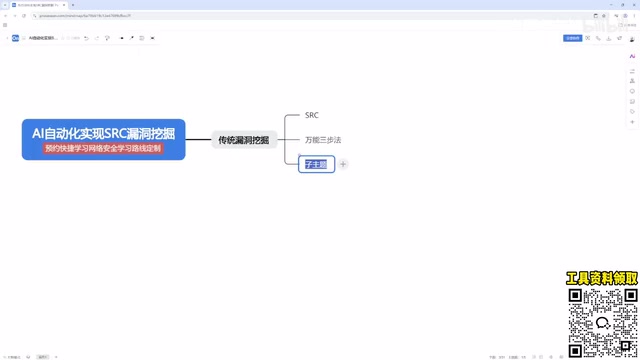Viewport: 640px width, 360px height.
Task: Reload the browser page
Action: coord(24,16)
